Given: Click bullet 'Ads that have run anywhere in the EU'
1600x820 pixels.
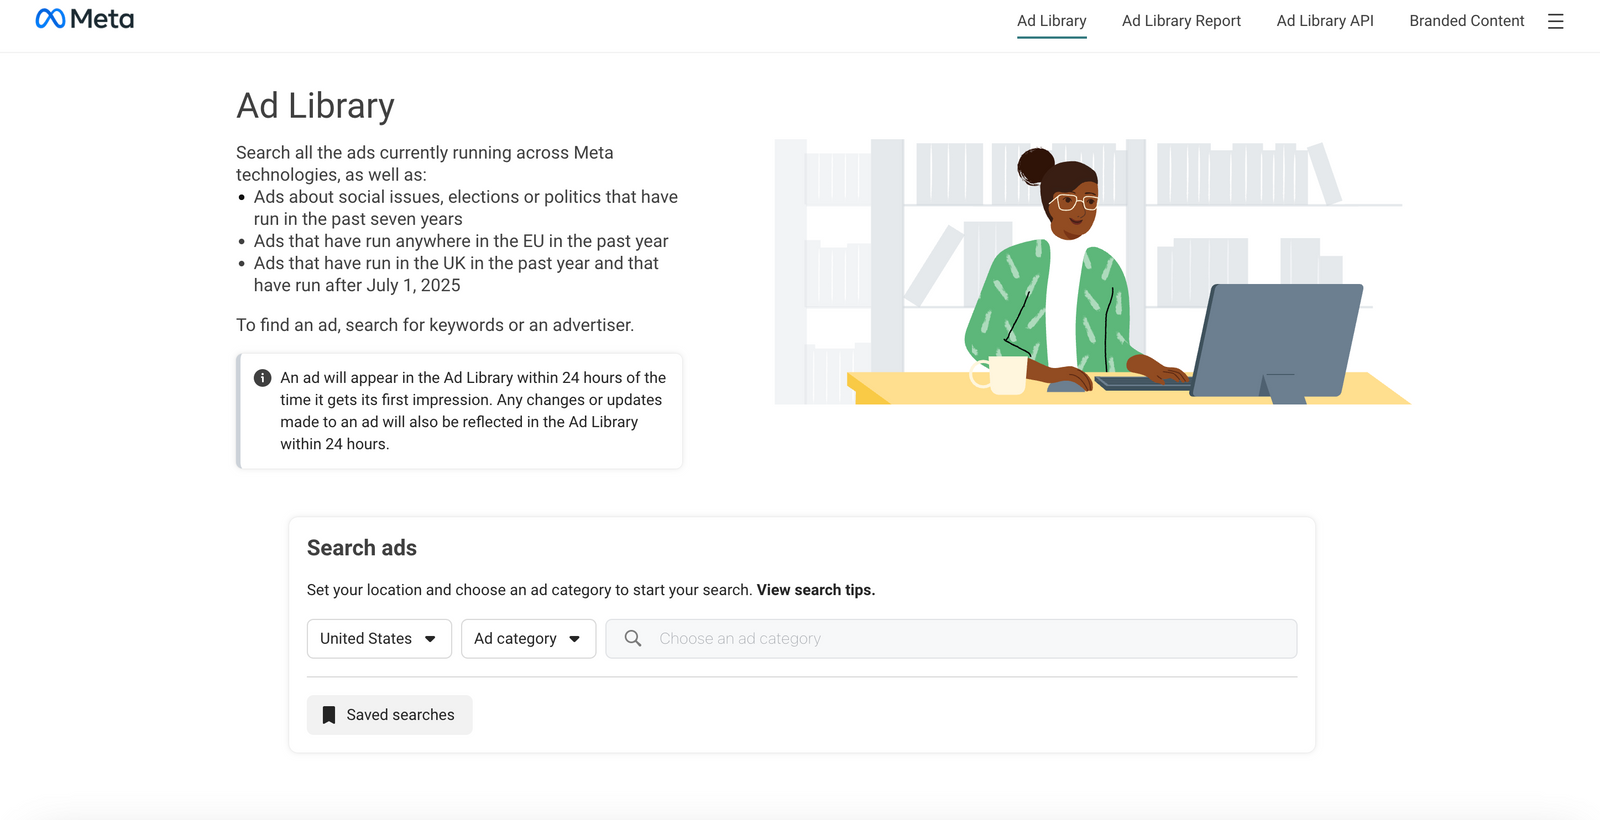Looking at the screenshot, I should 461,241.
